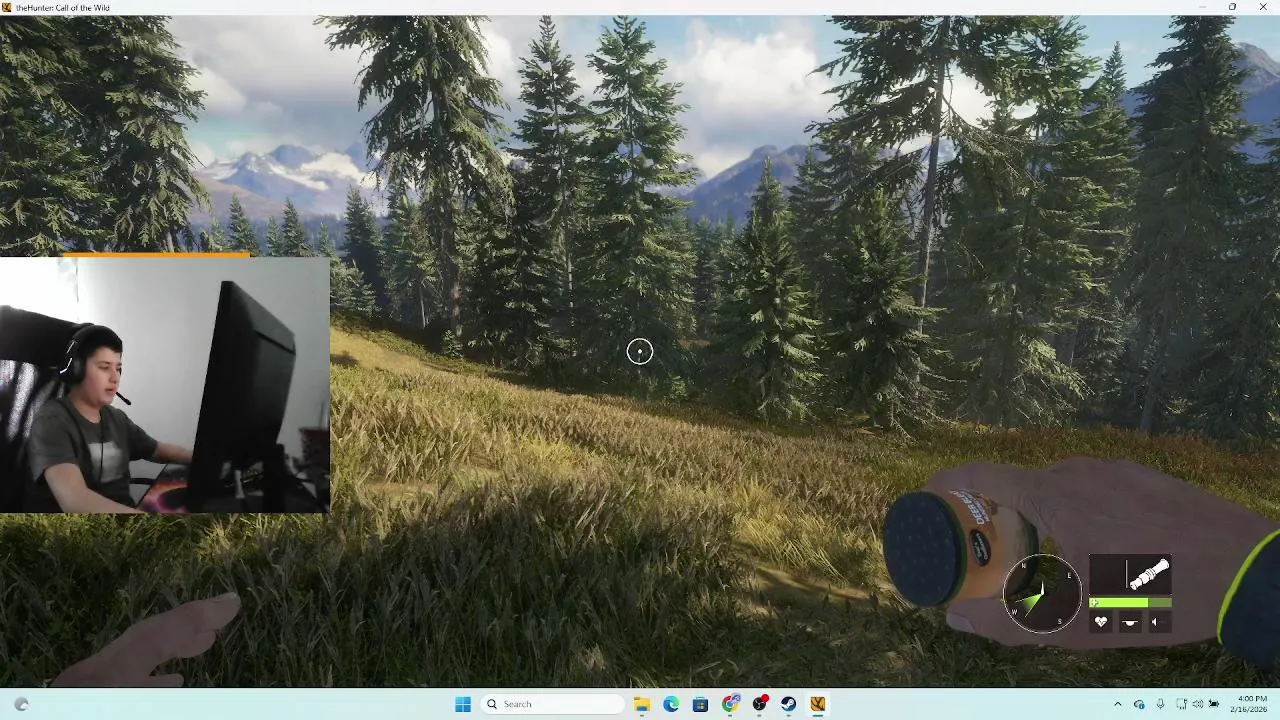This screenshot has height=720, width=1280.
Task: Click the compass HUD dial
Action: point(1042,594)
